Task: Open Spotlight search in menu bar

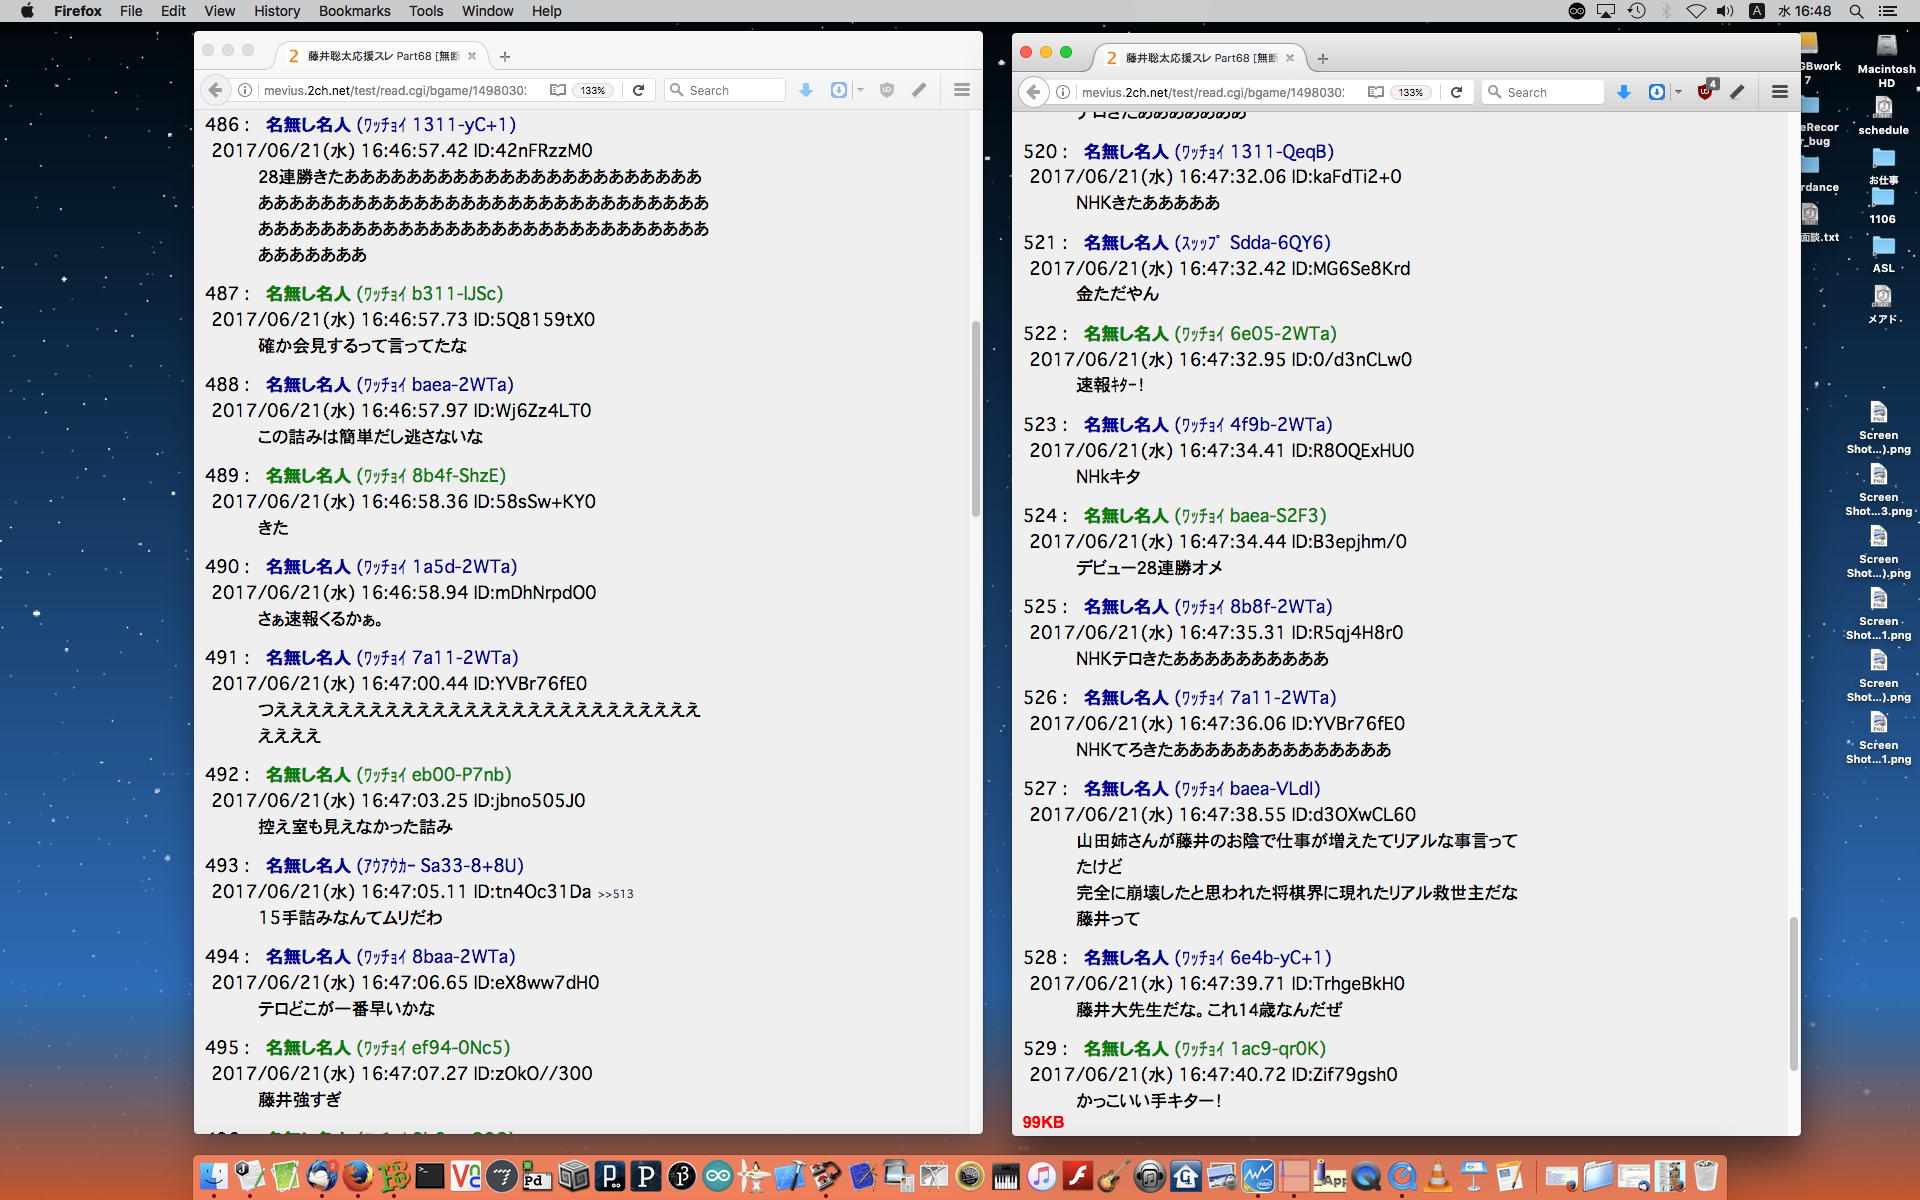Action: tap(1856, 11)
